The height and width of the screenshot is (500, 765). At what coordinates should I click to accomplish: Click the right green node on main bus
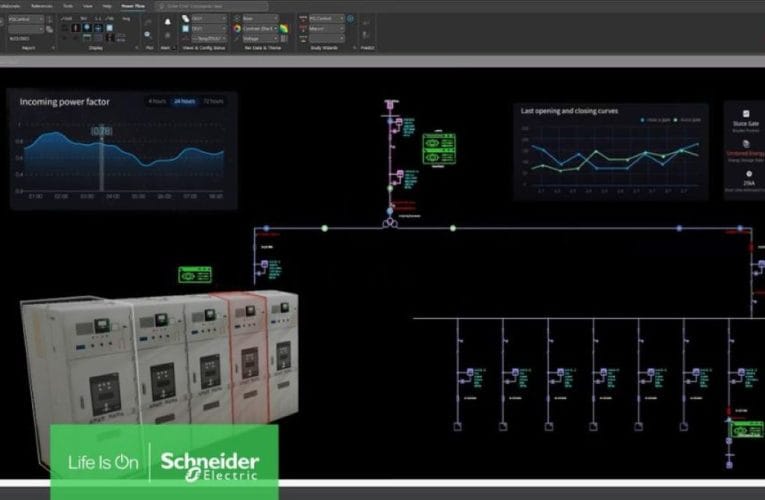453,228
